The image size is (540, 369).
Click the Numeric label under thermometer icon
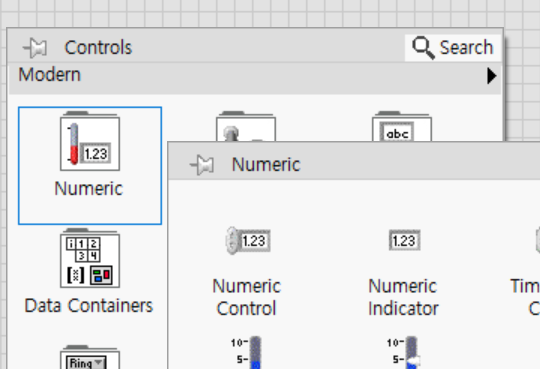(x=89, y=189)
